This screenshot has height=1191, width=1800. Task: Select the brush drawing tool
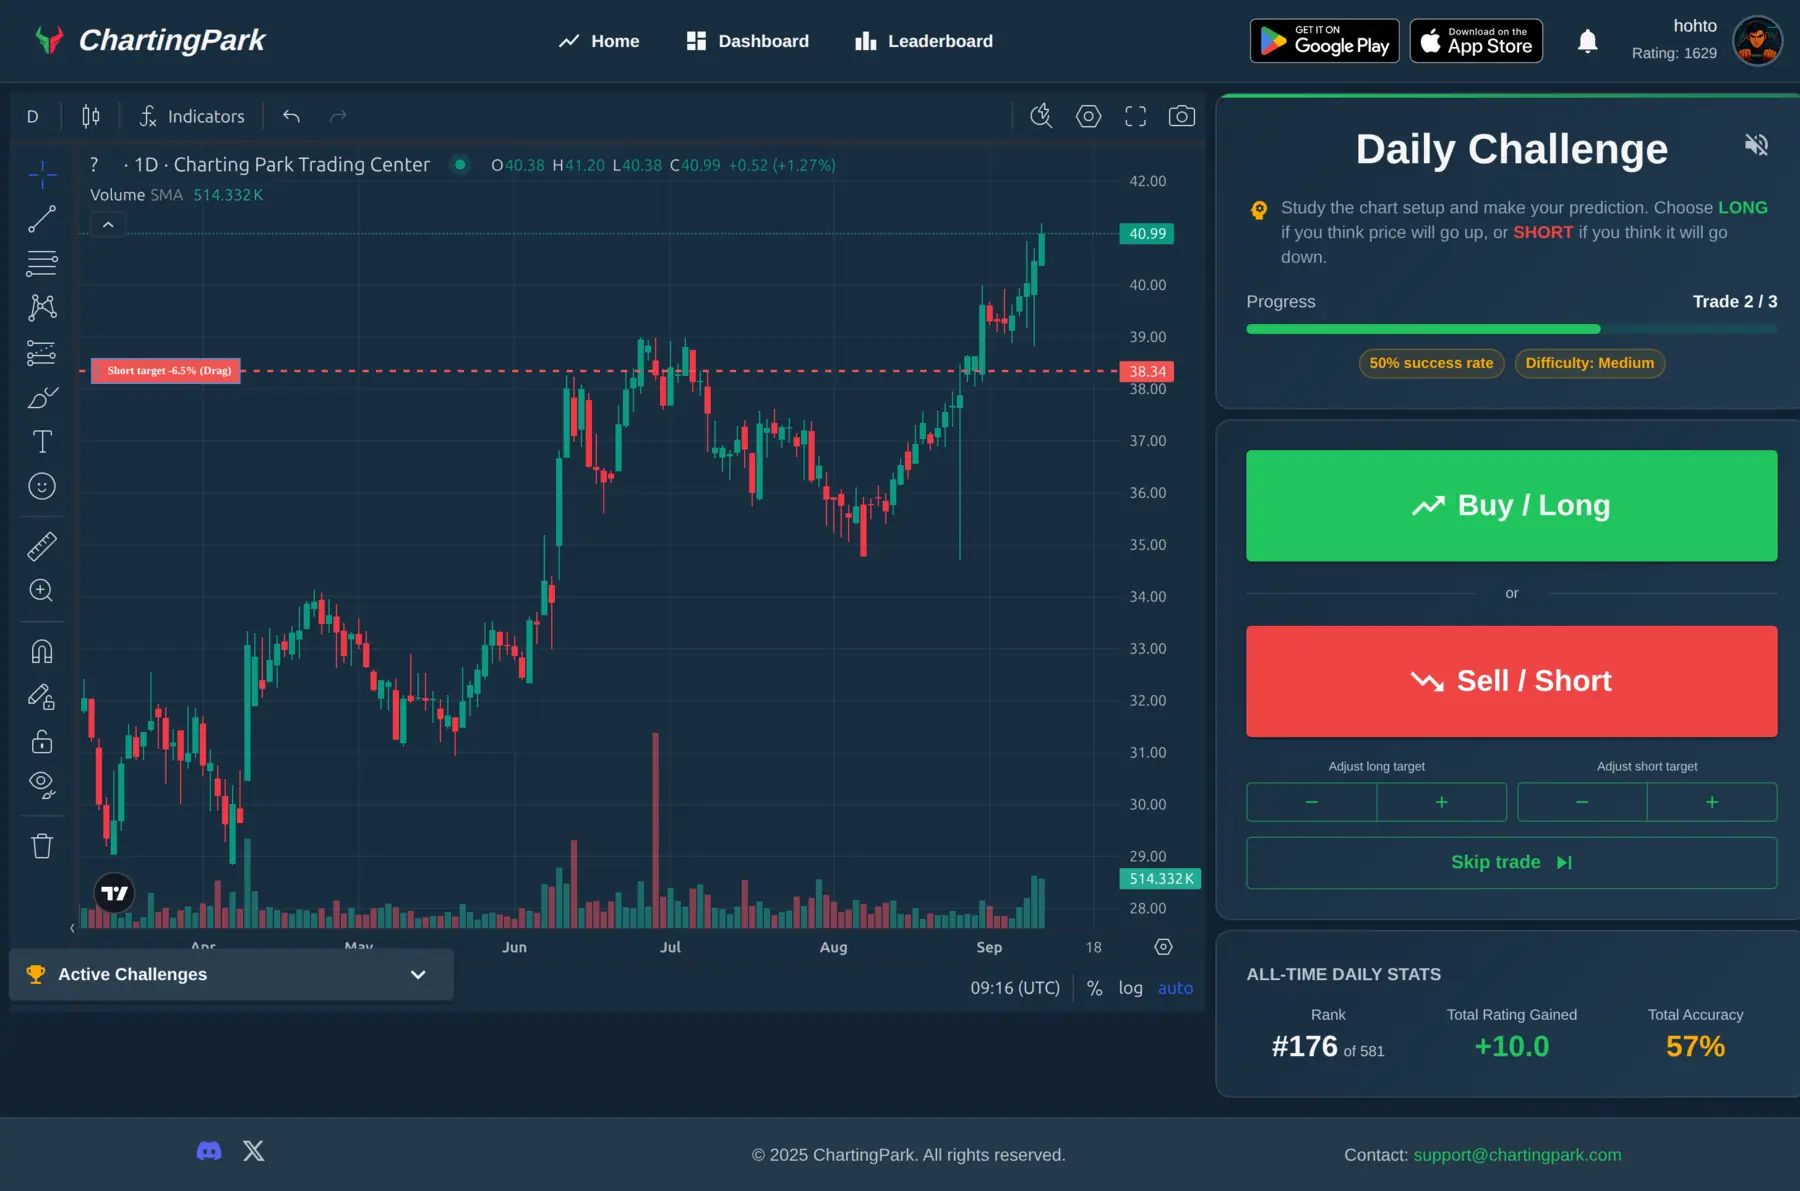coord(42,398)
